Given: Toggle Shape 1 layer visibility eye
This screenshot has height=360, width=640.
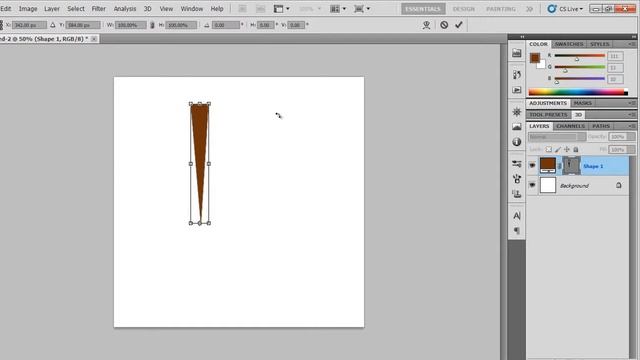Looking at the screenshot, I should pyautogui.click(x=532, y=166).
